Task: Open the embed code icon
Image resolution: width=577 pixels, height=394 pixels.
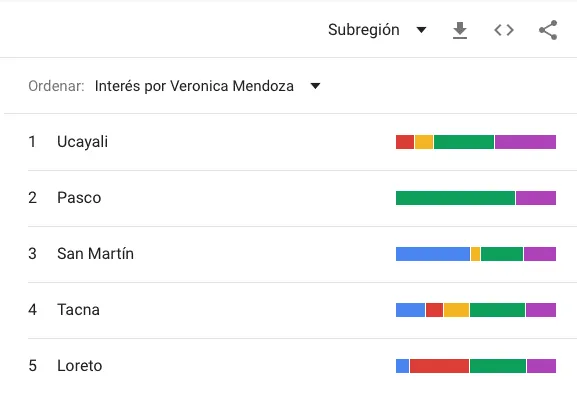Action: 504,30
